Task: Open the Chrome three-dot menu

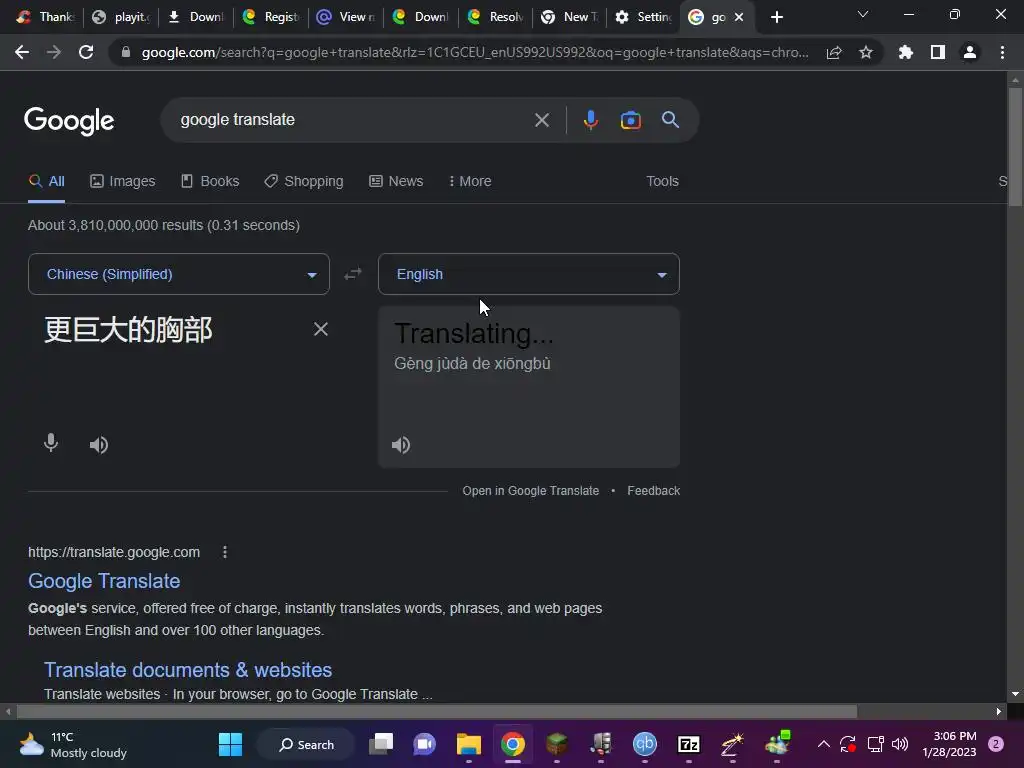Action: (1002, 52)
